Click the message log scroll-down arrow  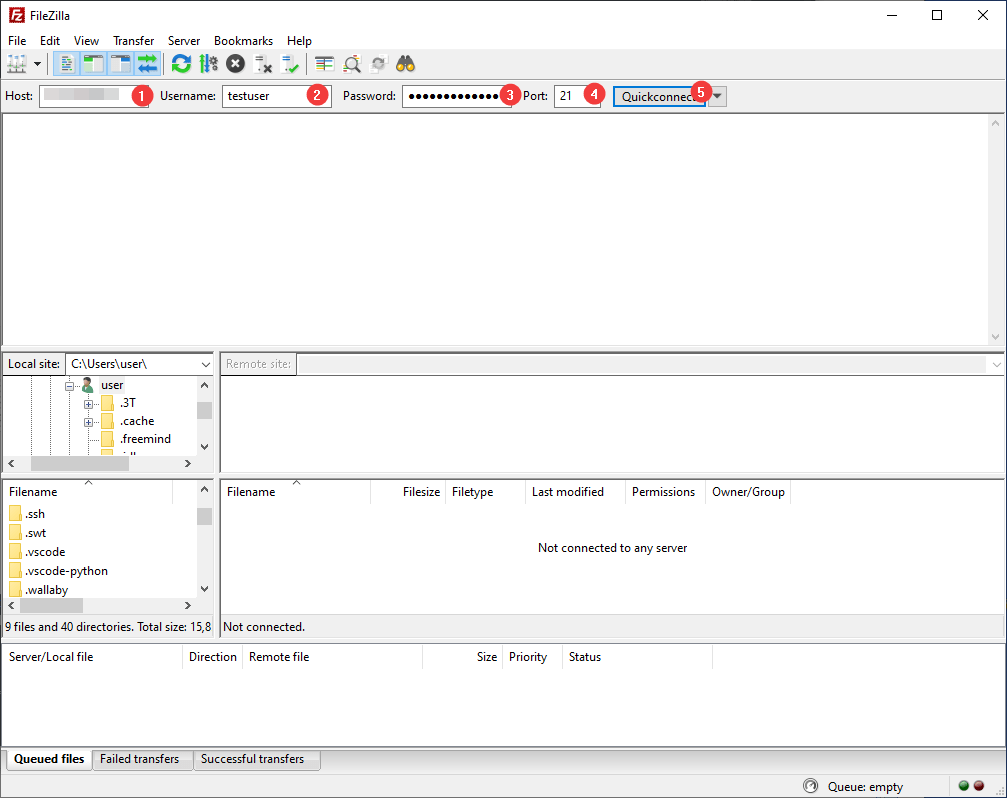pos(995,336)
